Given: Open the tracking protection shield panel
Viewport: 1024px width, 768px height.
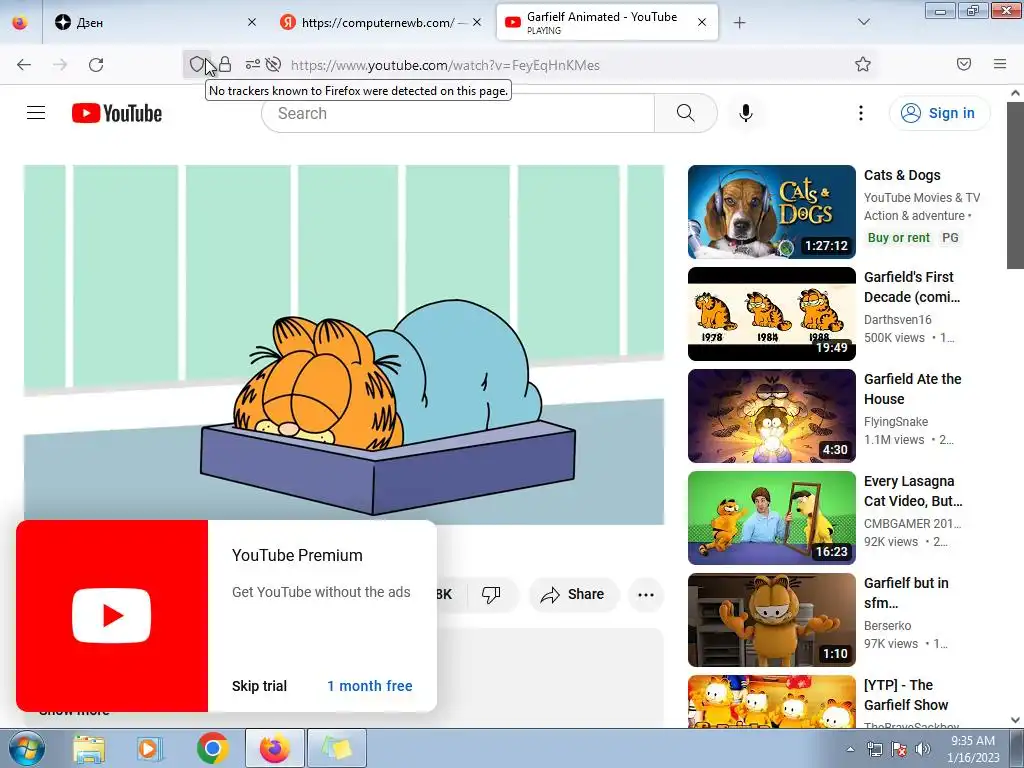Looking at the screenshot, I should [197, 64].
